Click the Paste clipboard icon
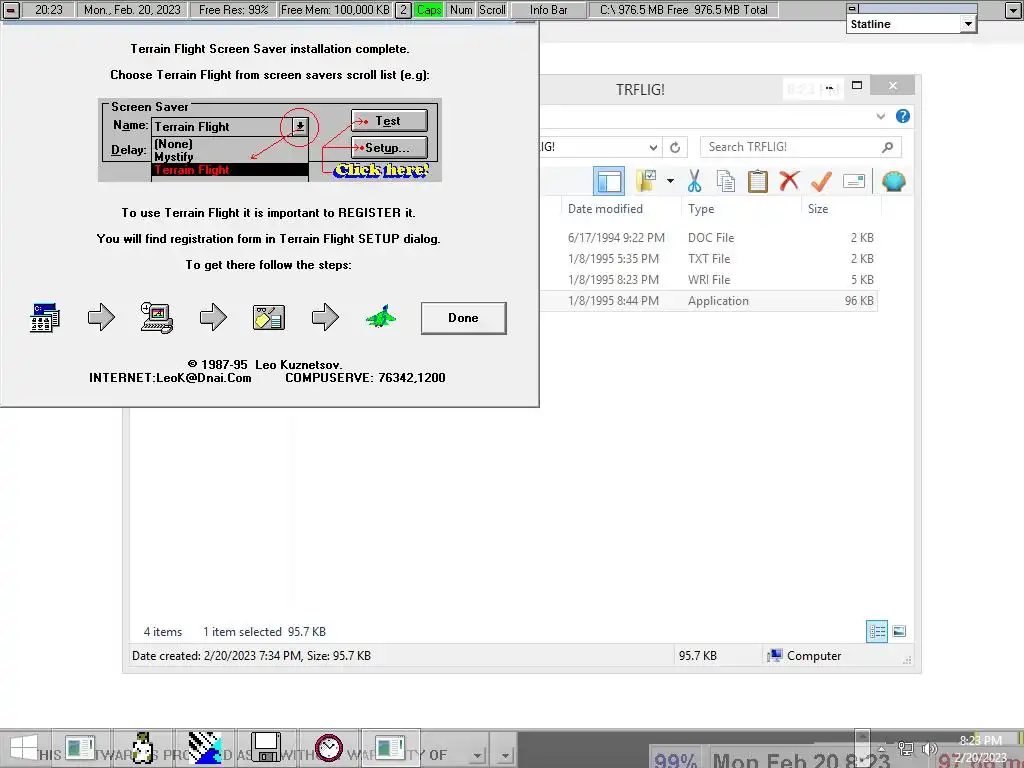 (758, 181)
